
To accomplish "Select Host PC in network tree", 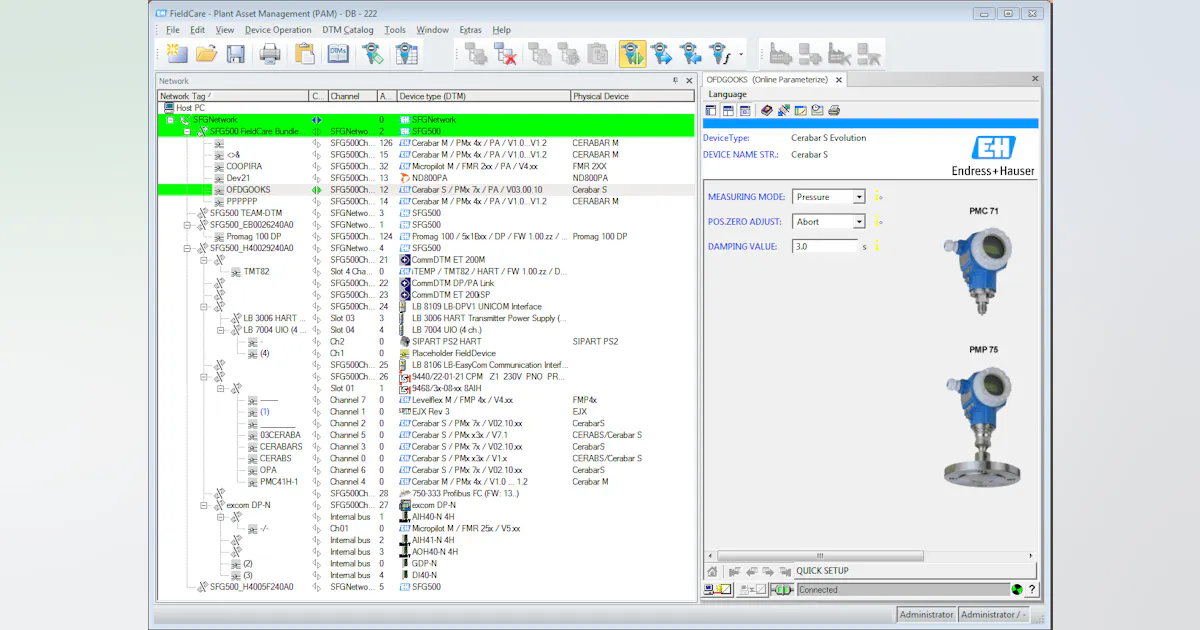I will (x=191, y=107).
